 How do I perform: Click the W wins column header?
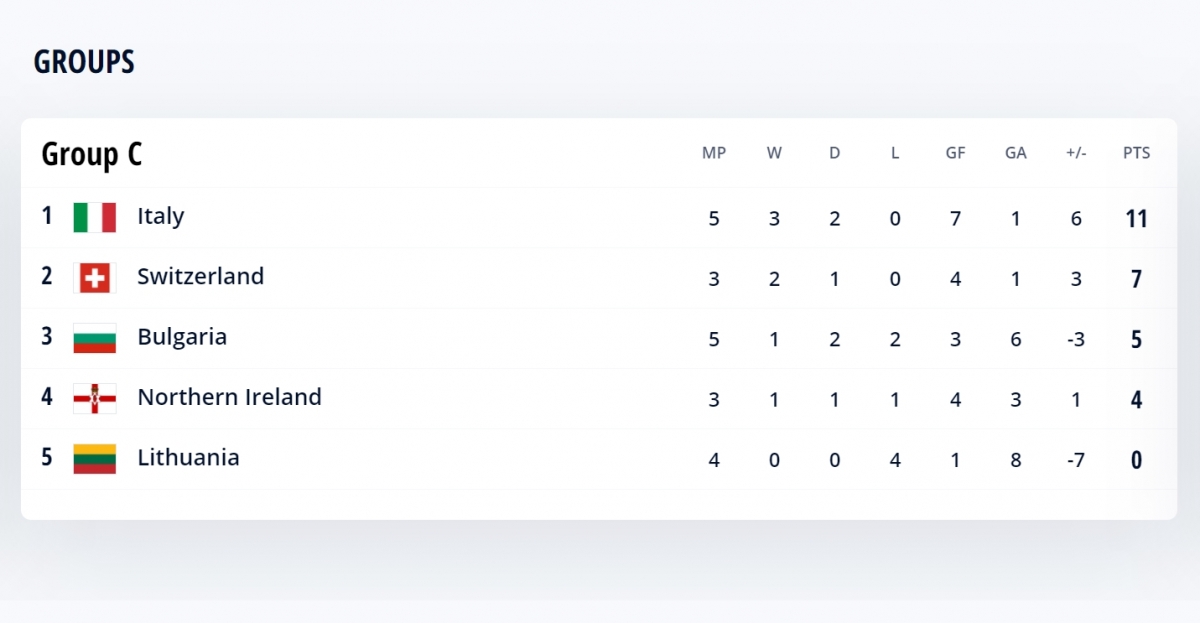774,153
